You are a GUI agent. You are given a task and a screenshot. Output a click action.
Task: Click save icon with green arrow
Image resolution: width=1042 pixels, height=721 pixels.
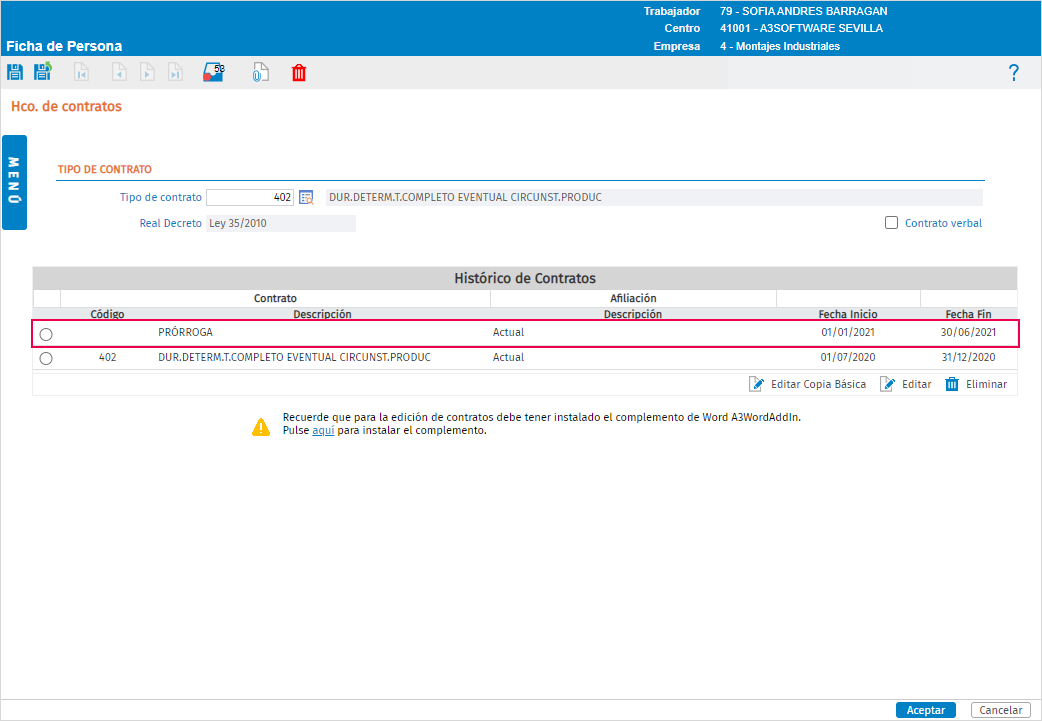[43, 72]
